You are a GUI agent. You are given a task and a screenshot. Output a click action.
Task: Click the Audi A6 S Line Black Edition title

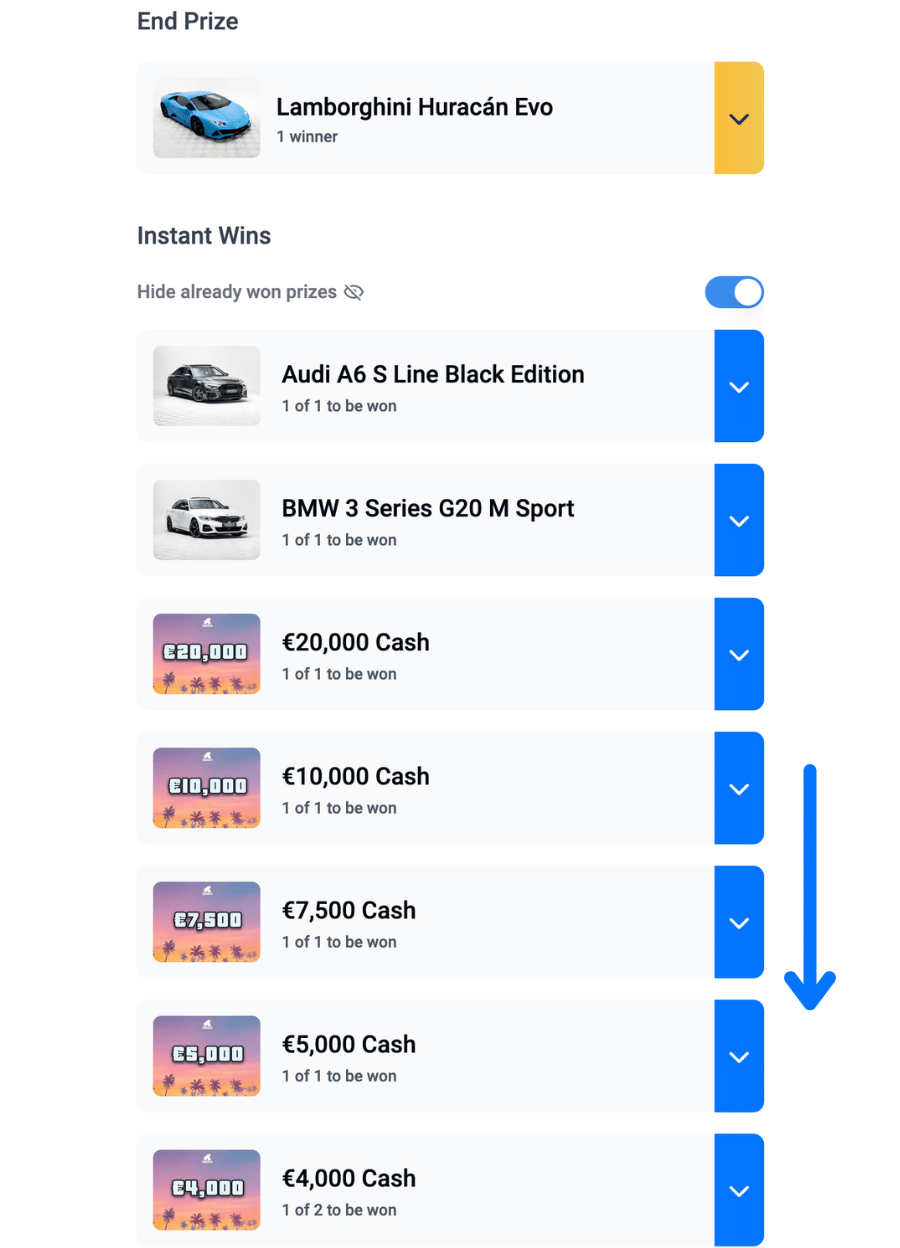click(433, 375)
